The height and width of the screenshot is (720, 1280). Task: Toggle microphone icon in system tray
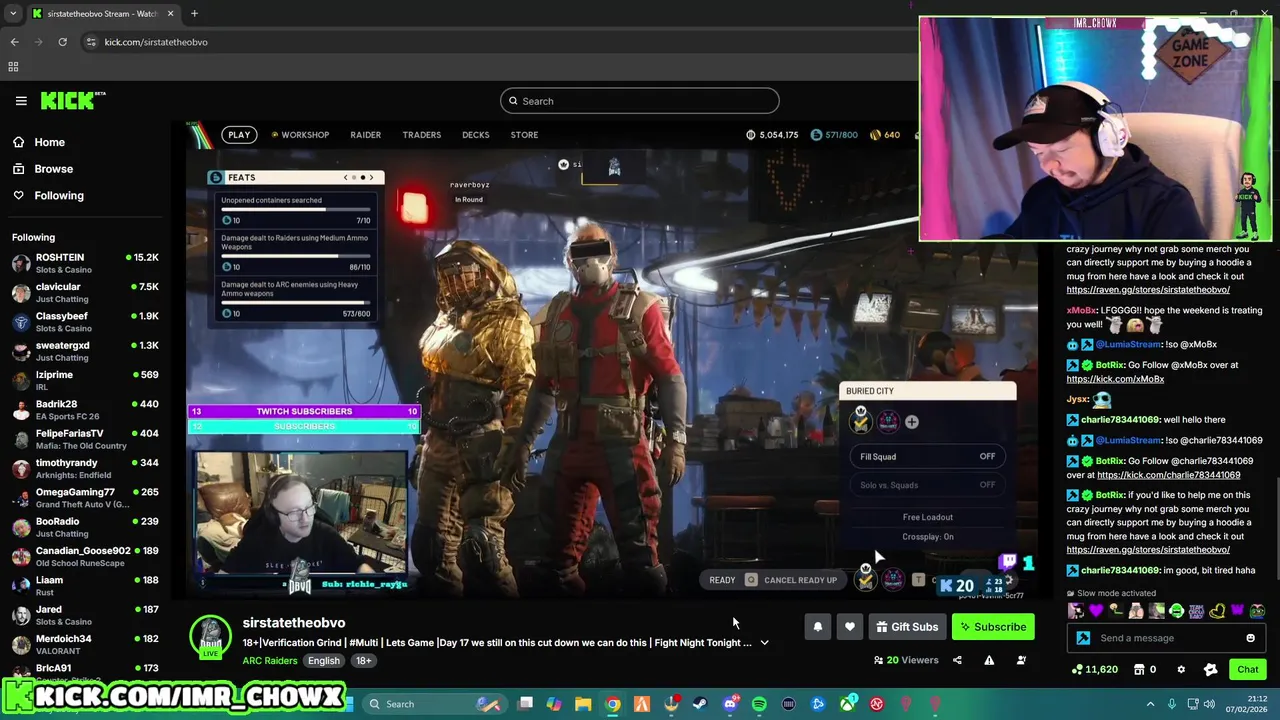click(1171, 704)
